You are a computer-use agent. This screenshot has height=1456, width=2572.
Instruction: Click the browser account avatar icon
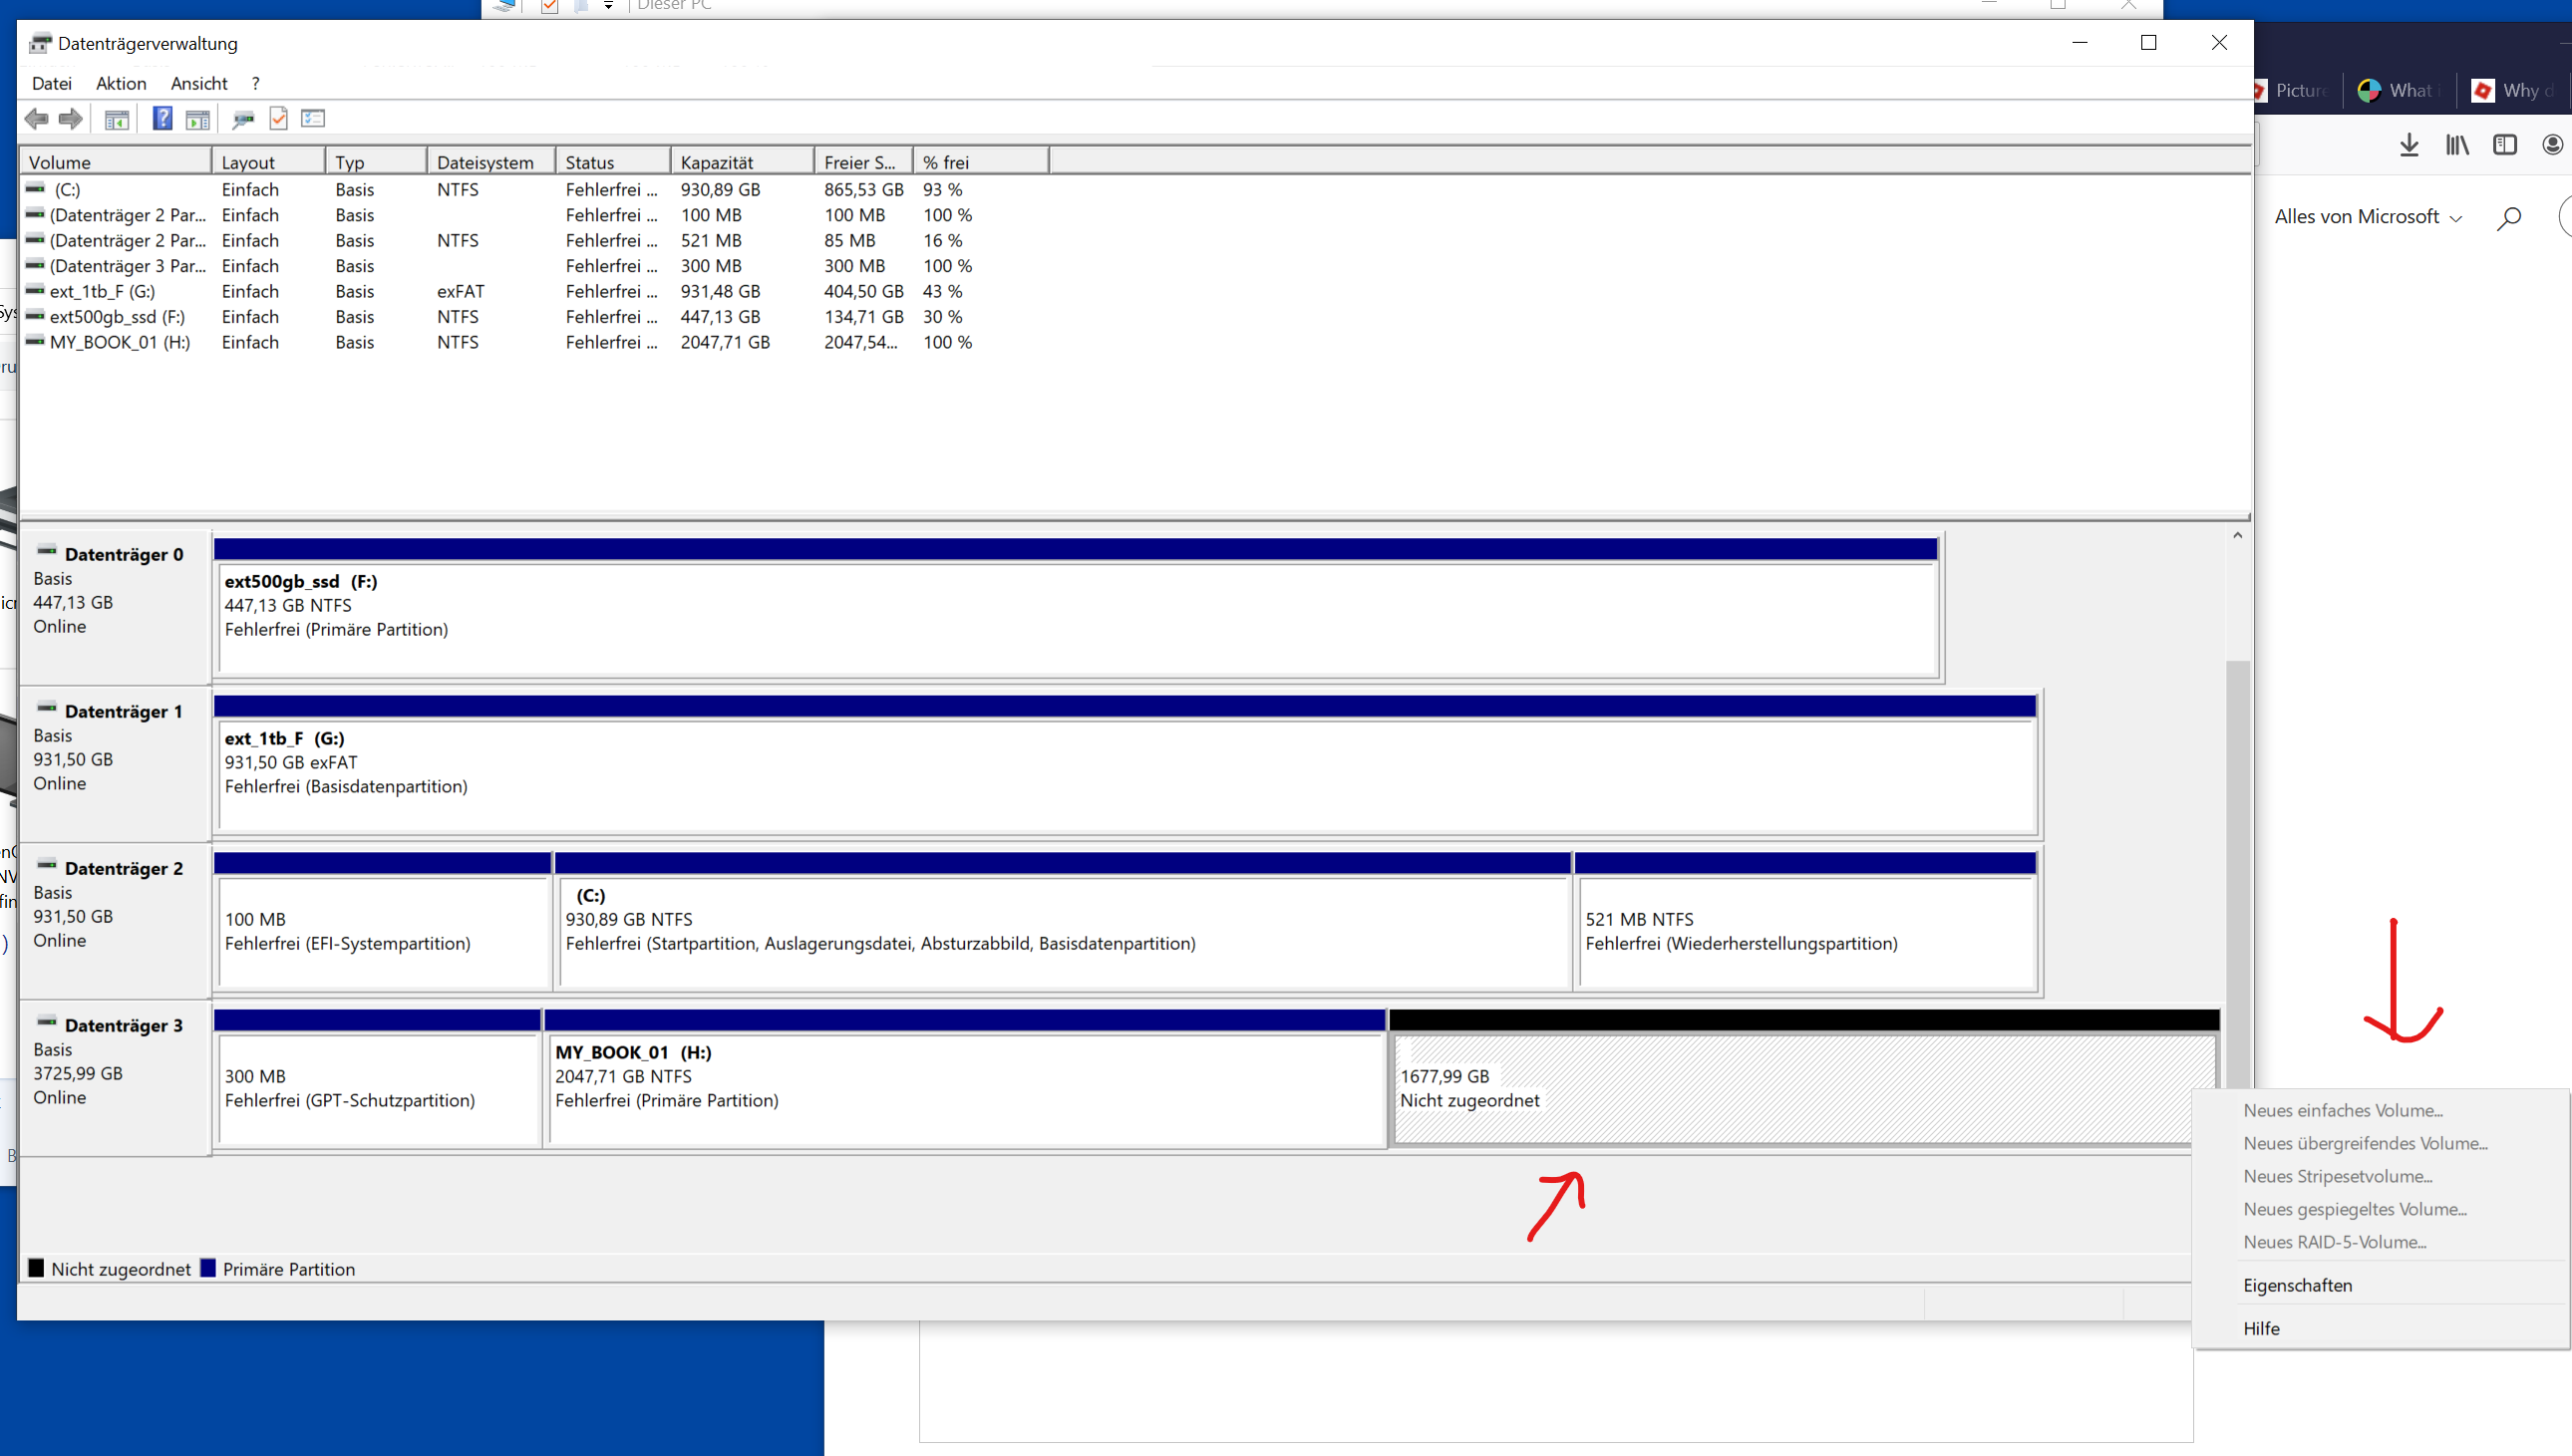2553,146
